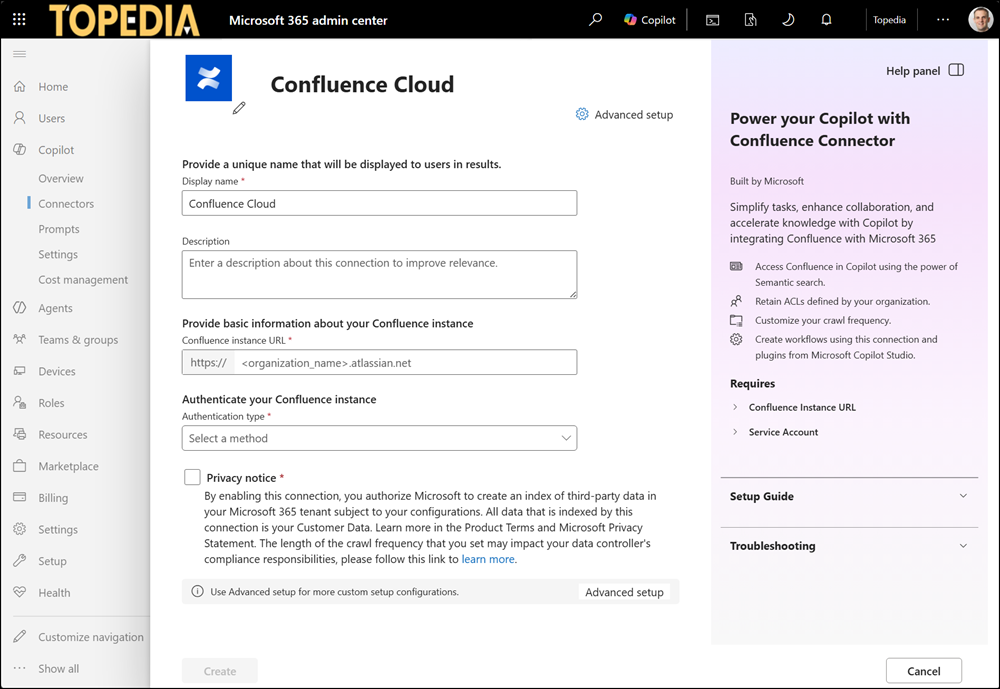Open the Cloud Shell terminal icon
This screenshot has width=1000, height=689.
[x=712, y=20]
